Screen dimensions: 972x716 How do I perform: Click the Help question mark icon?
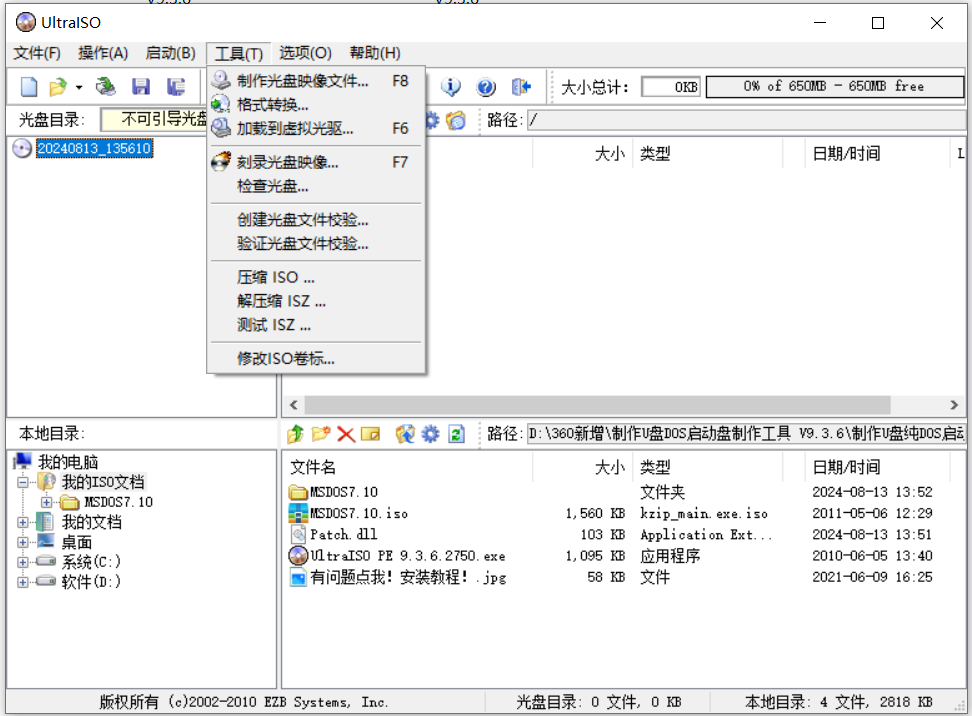(x=486, y=87)
